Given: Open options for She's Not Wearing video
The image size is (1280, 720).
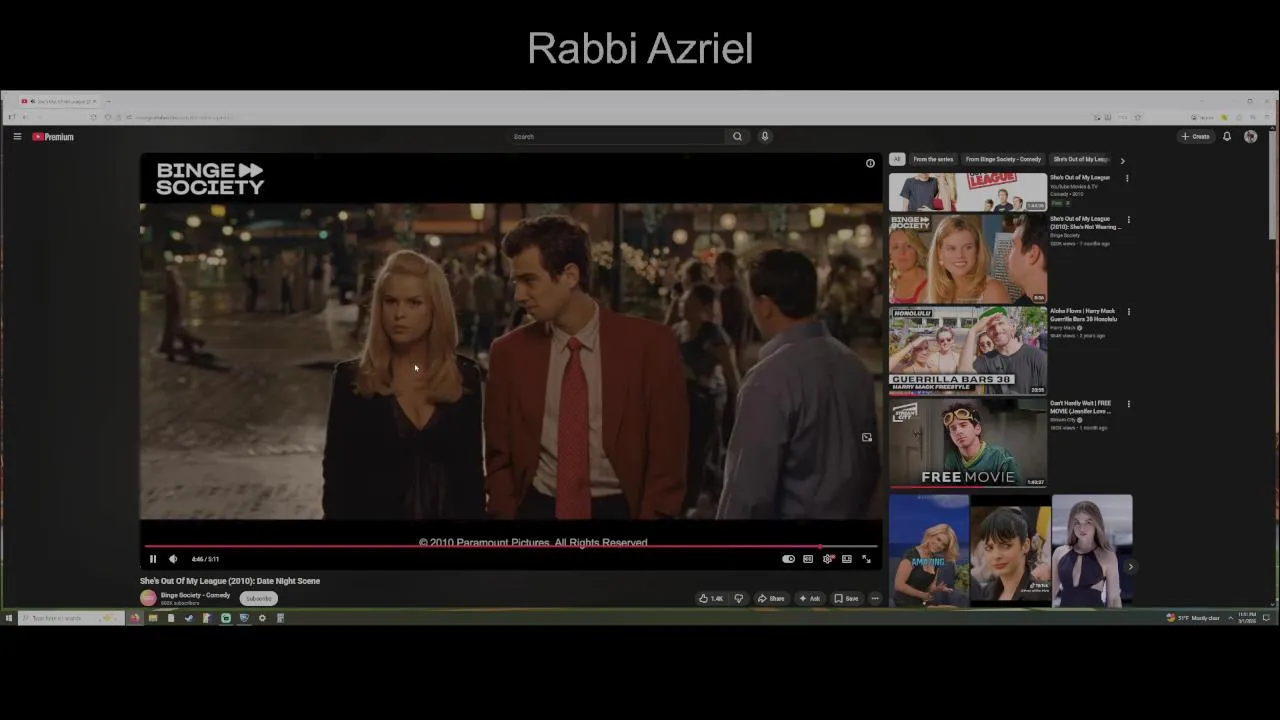Looking at the screenshot, I should tap(1129, 220).
